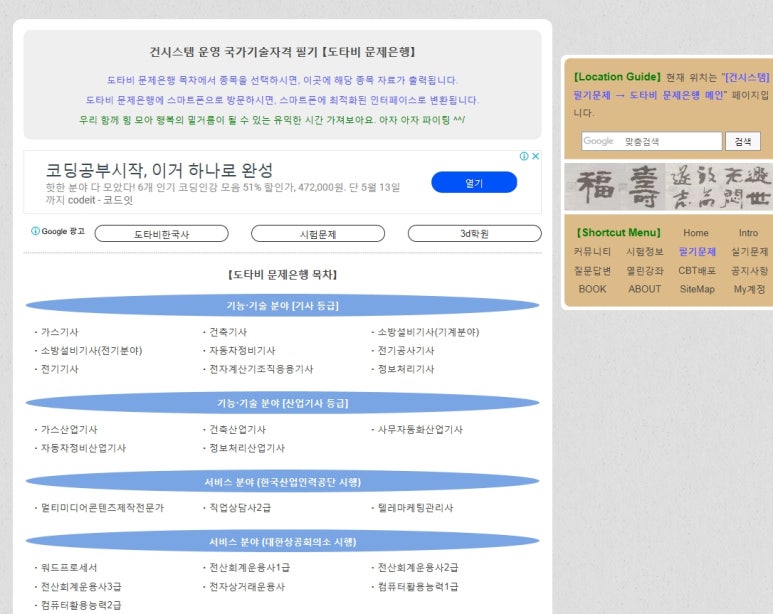Open 소방설비기사(기계분야) link
Screen dimensions: 773x614
(428, 332)
